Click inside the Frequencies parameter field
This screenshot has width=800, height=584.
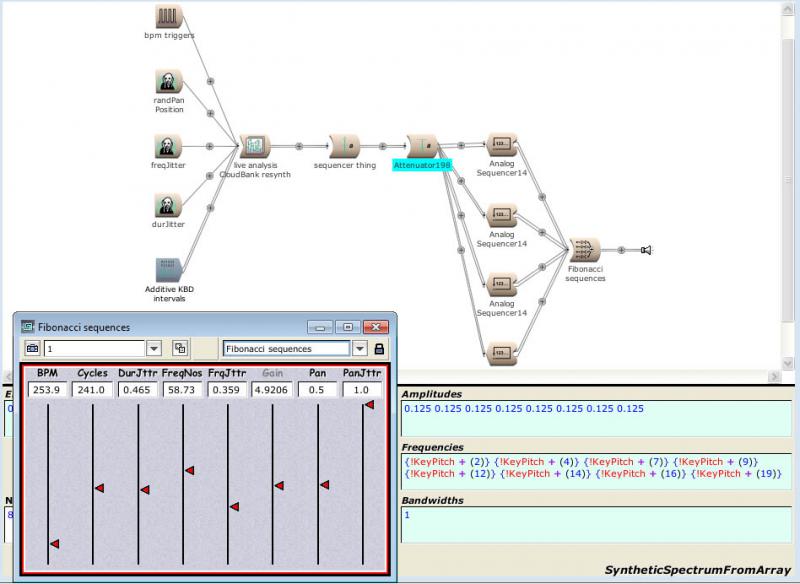point(596,472)
